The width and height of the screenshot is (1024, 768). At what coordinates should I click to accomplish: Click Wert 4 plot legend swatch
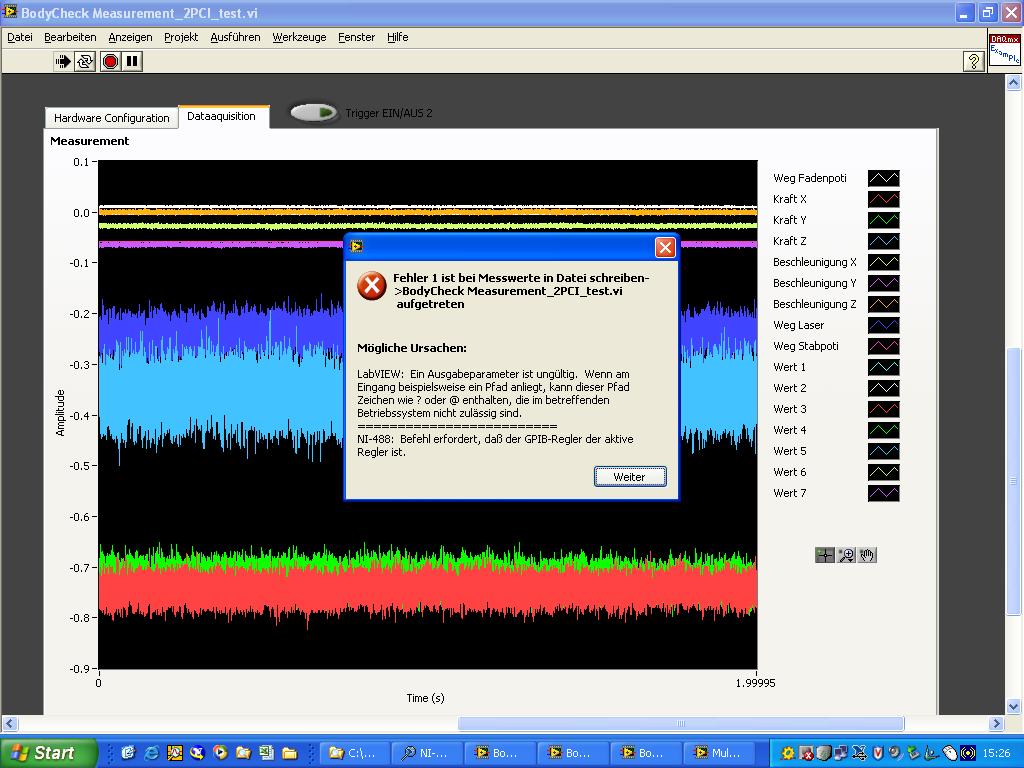point(883,430)
